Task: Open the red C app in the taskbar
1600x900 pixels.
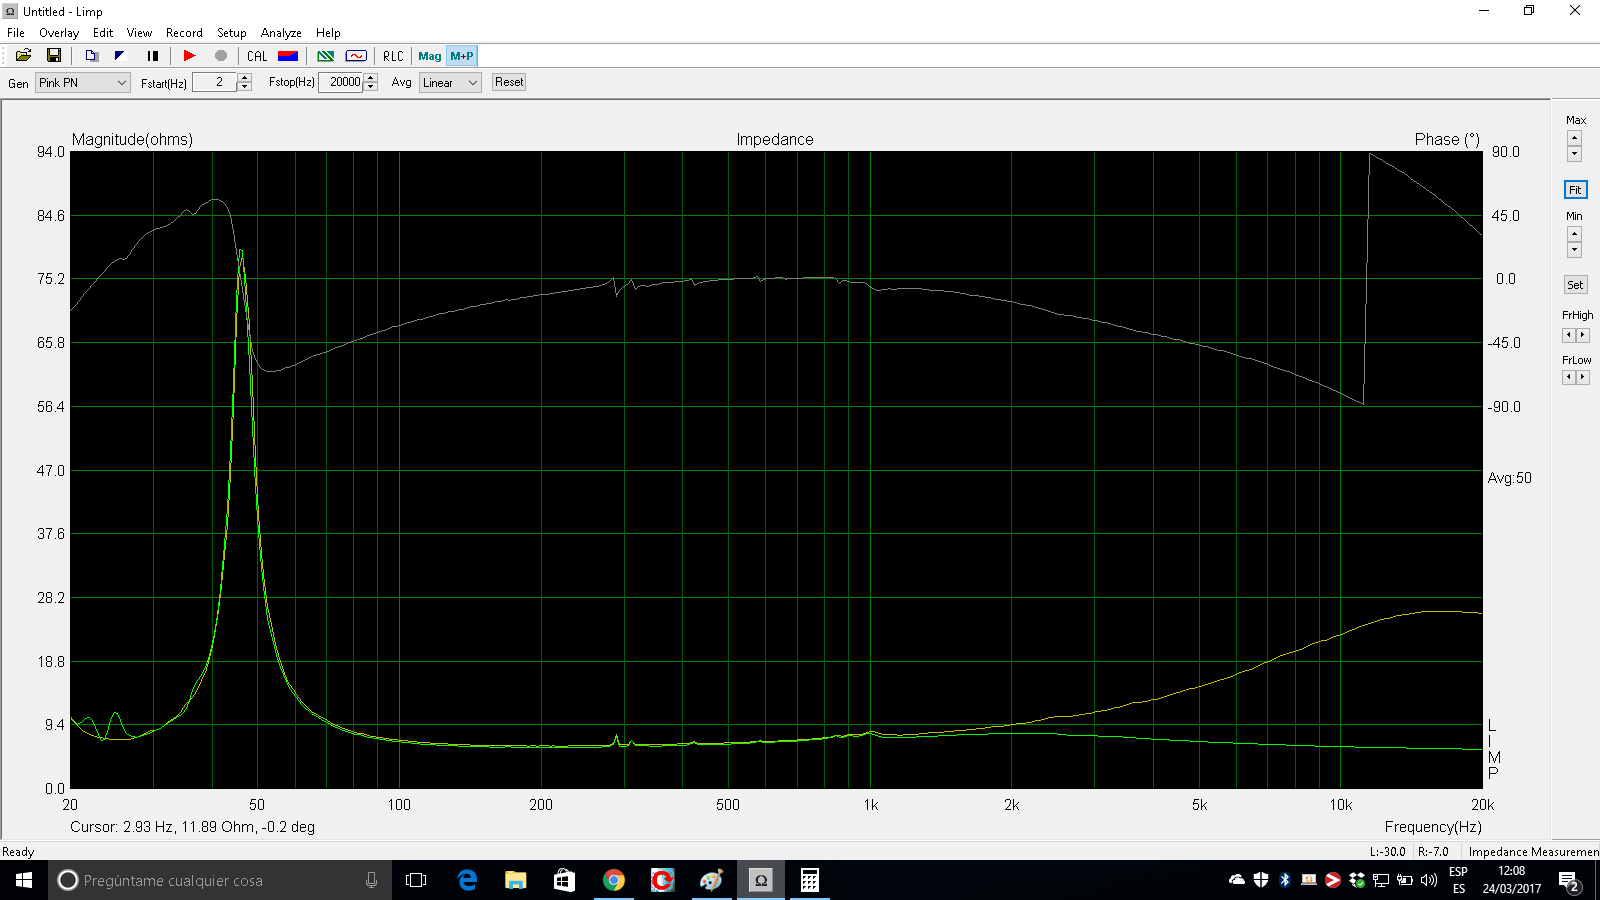Action: 662,880
